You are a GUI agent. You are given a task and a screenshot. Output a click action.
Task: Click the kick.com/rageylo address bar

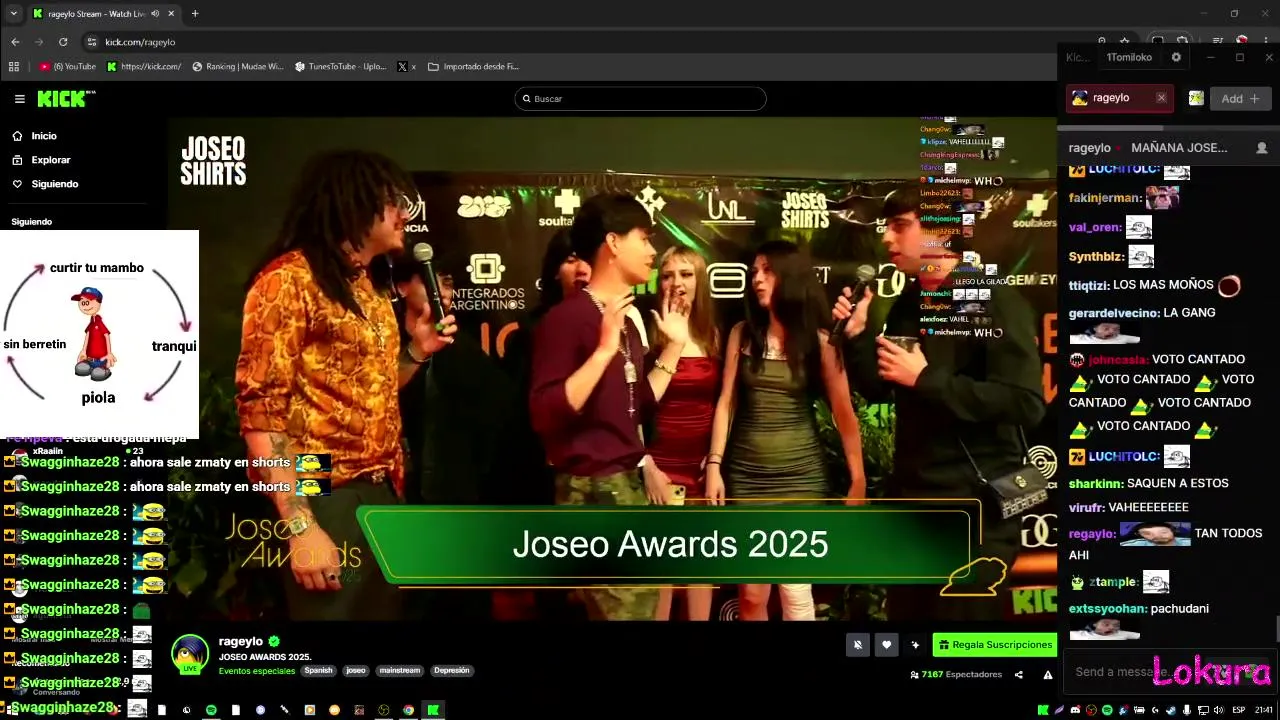(x=140, y=42)
